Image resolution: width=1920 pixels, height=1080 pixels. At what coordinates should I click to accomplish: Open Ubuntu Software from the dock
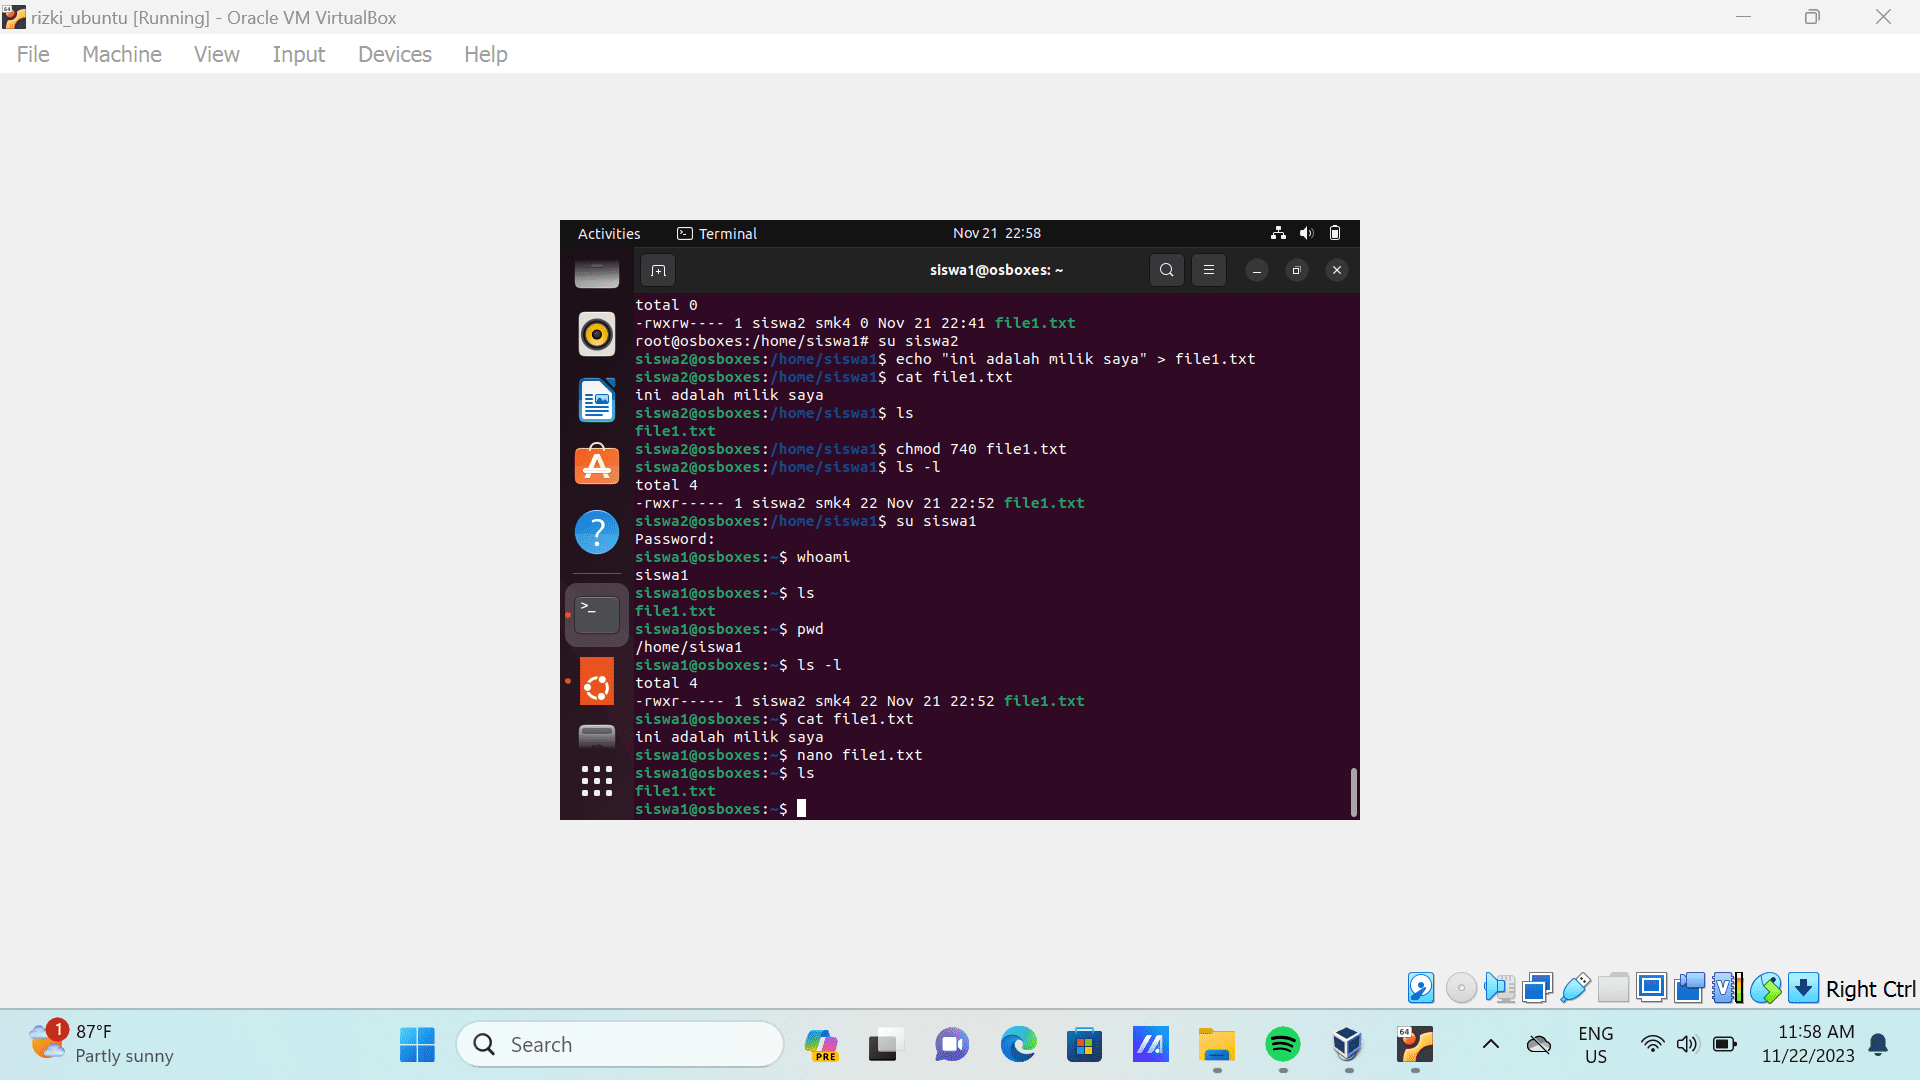click(x=597, y=465)
